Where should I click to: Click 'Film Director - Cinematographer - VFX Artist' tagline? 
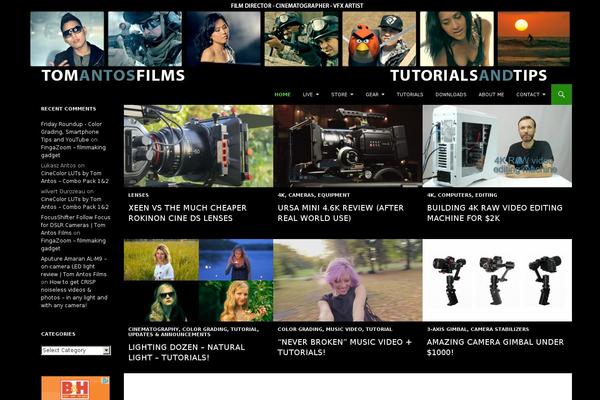click(297, 5)
